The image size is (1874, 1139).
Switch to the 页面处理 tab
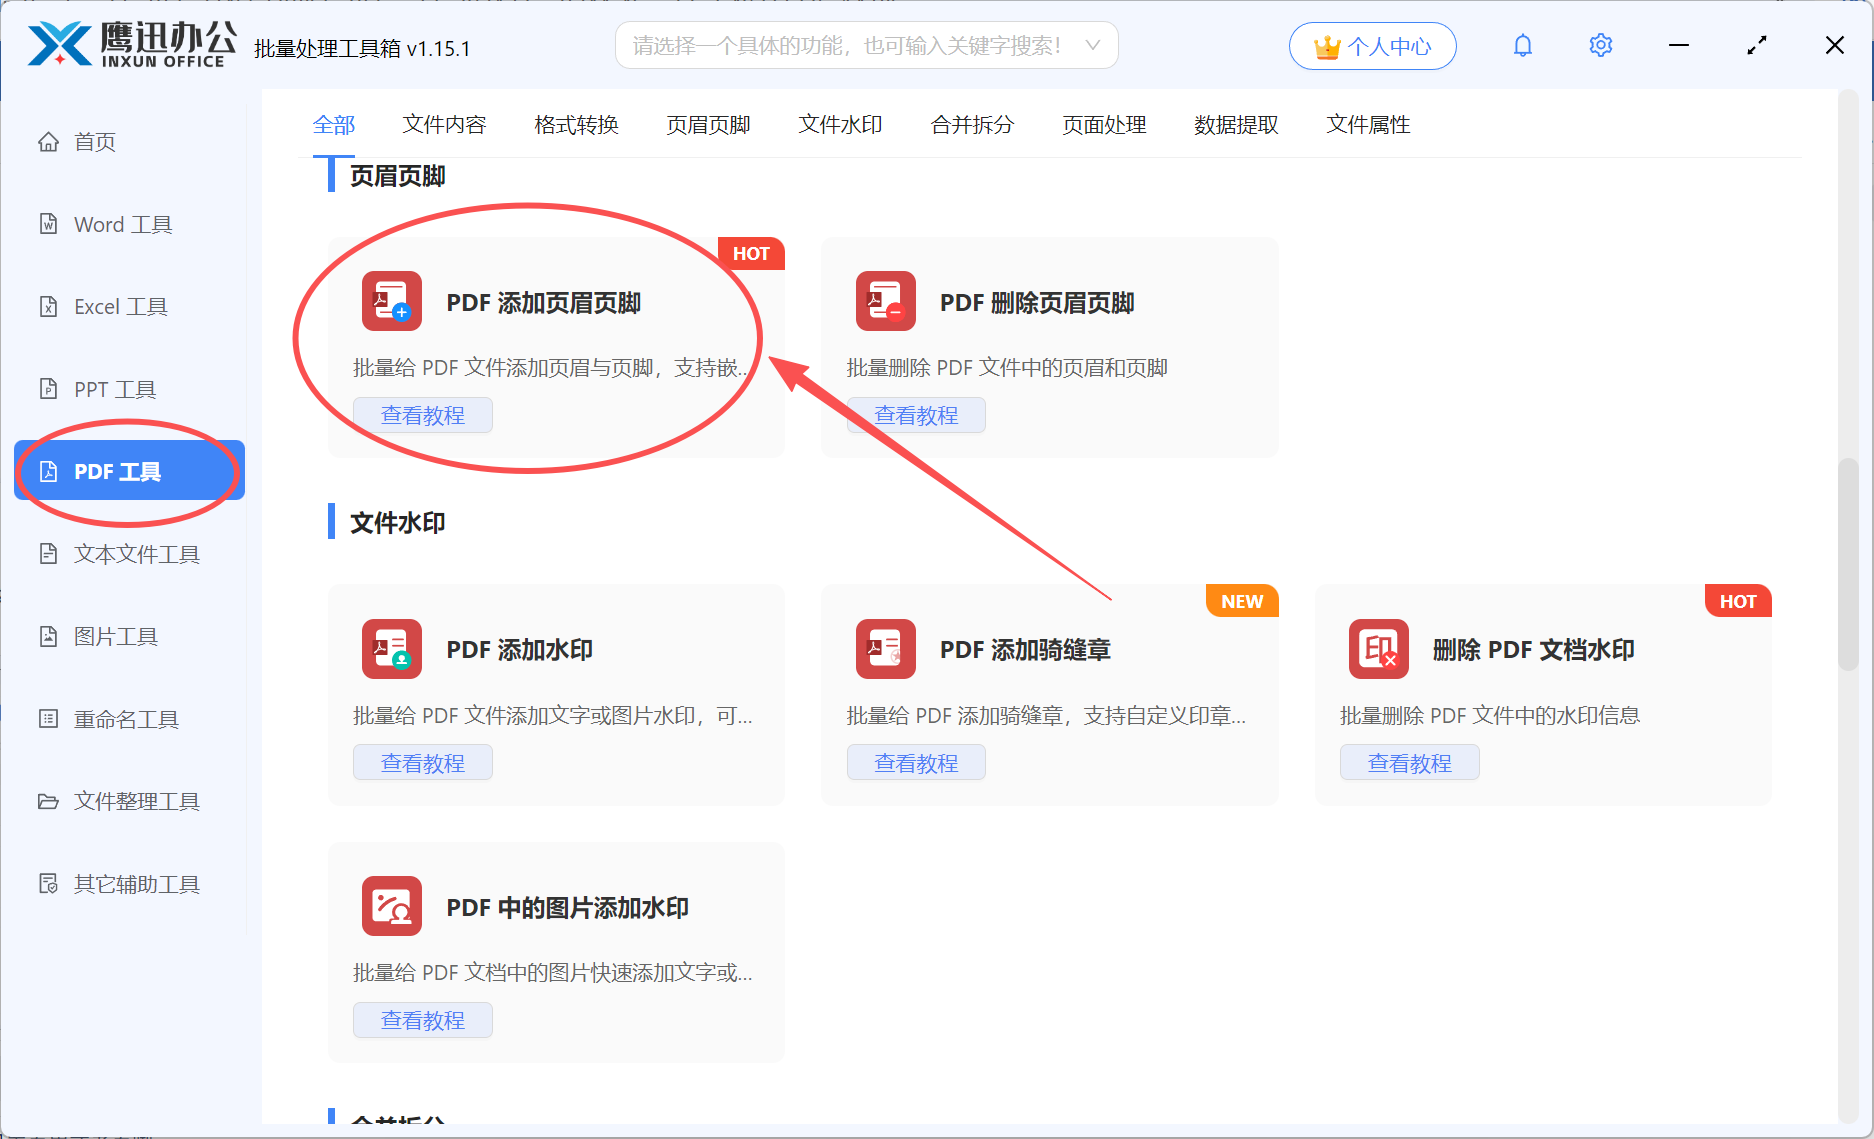1104,125
